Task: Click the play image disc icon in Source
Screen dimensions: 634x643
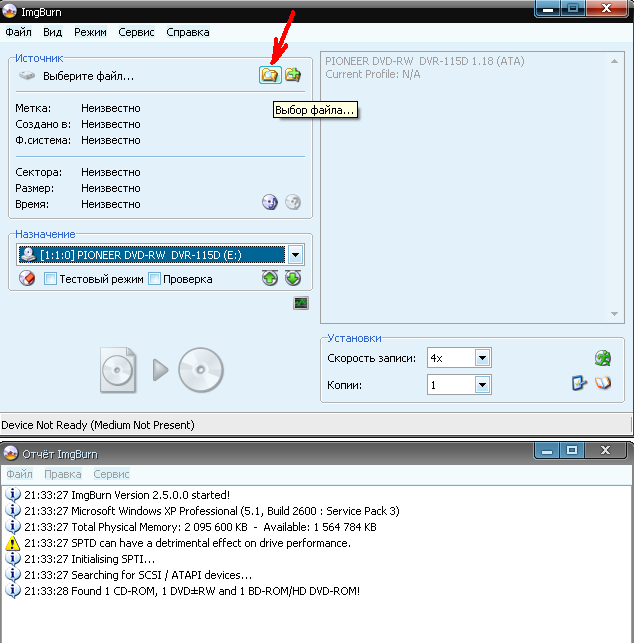Action: click(x=270, y=202)
